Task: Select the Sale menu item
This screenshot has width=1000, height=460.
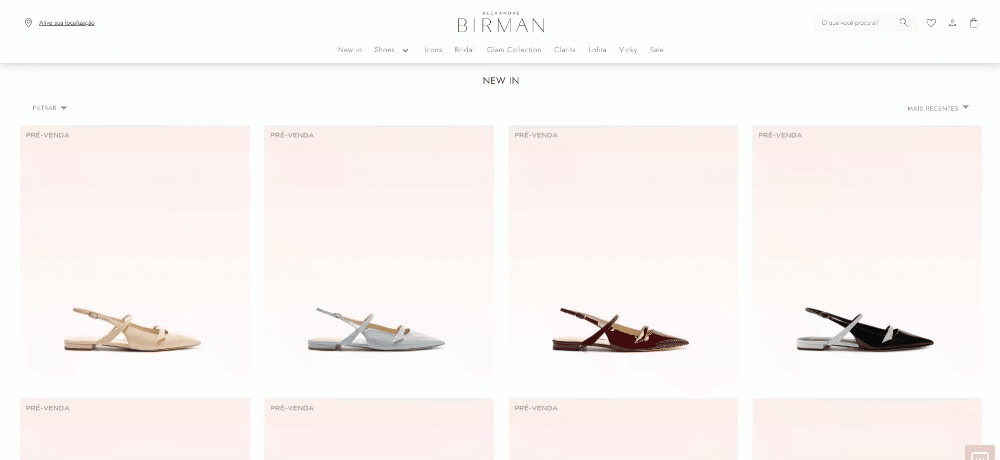Action: click(x=657, y=50)
